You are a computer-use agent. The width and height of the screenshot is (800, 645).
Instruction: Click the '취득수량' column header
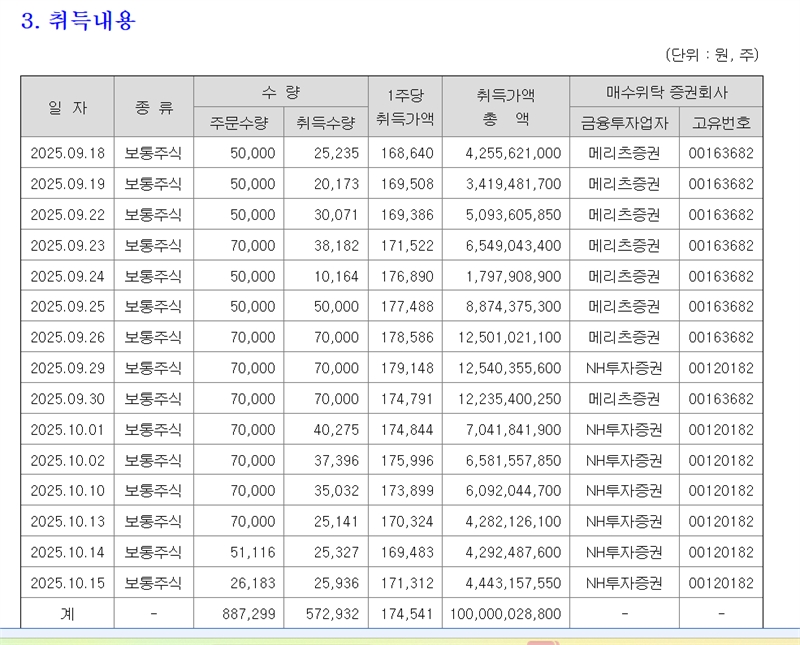pyautogui.click(x=324, y=123)
